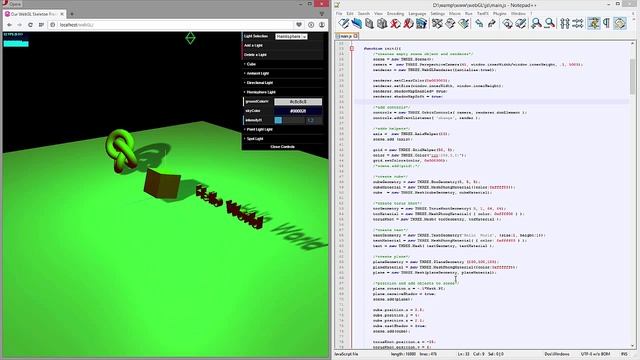Screen dimensions: 640x360
Task: Click the Cut icon in Notepad++ toolbar
Action: coord(437,23)
